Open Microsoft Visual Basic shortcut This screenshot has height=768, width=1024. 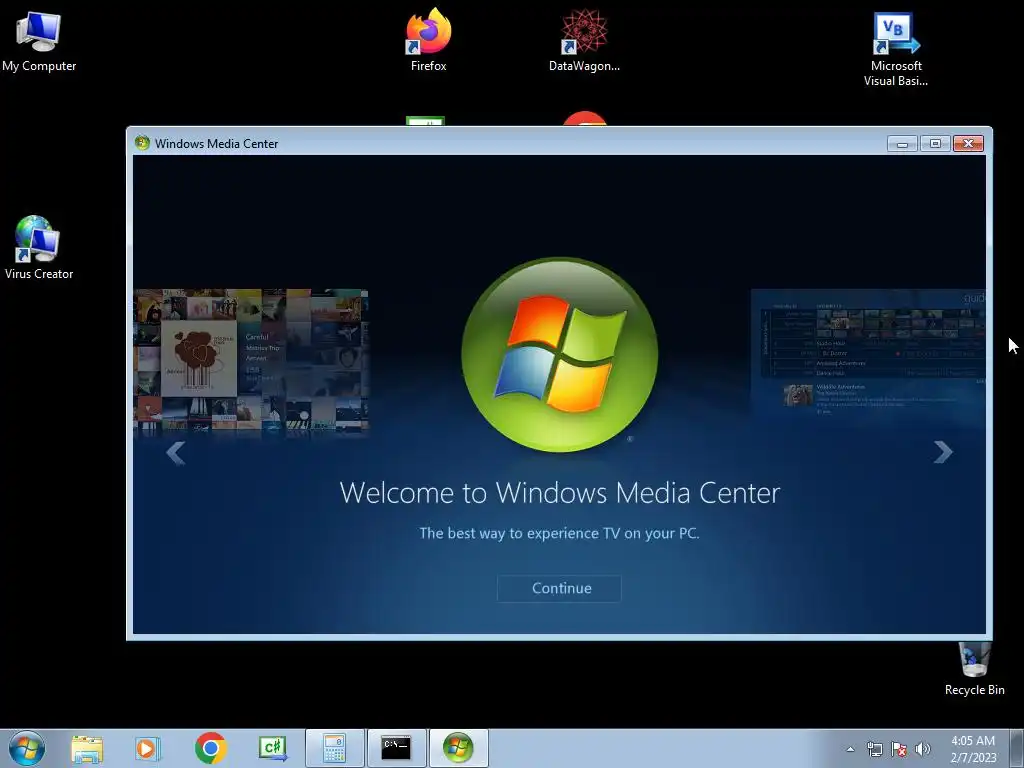[x=896, y=50]
